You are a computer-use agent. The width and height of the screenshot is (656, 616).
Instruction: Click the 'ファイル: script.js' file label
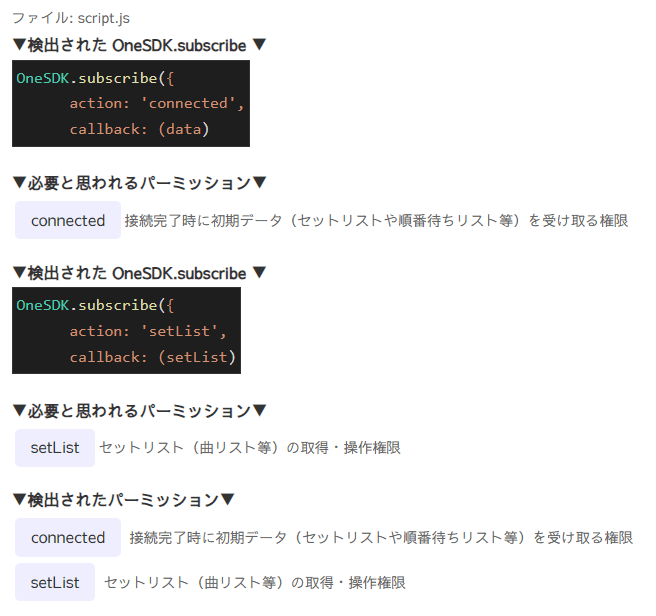pyautogui.click(x=71, y=18)
